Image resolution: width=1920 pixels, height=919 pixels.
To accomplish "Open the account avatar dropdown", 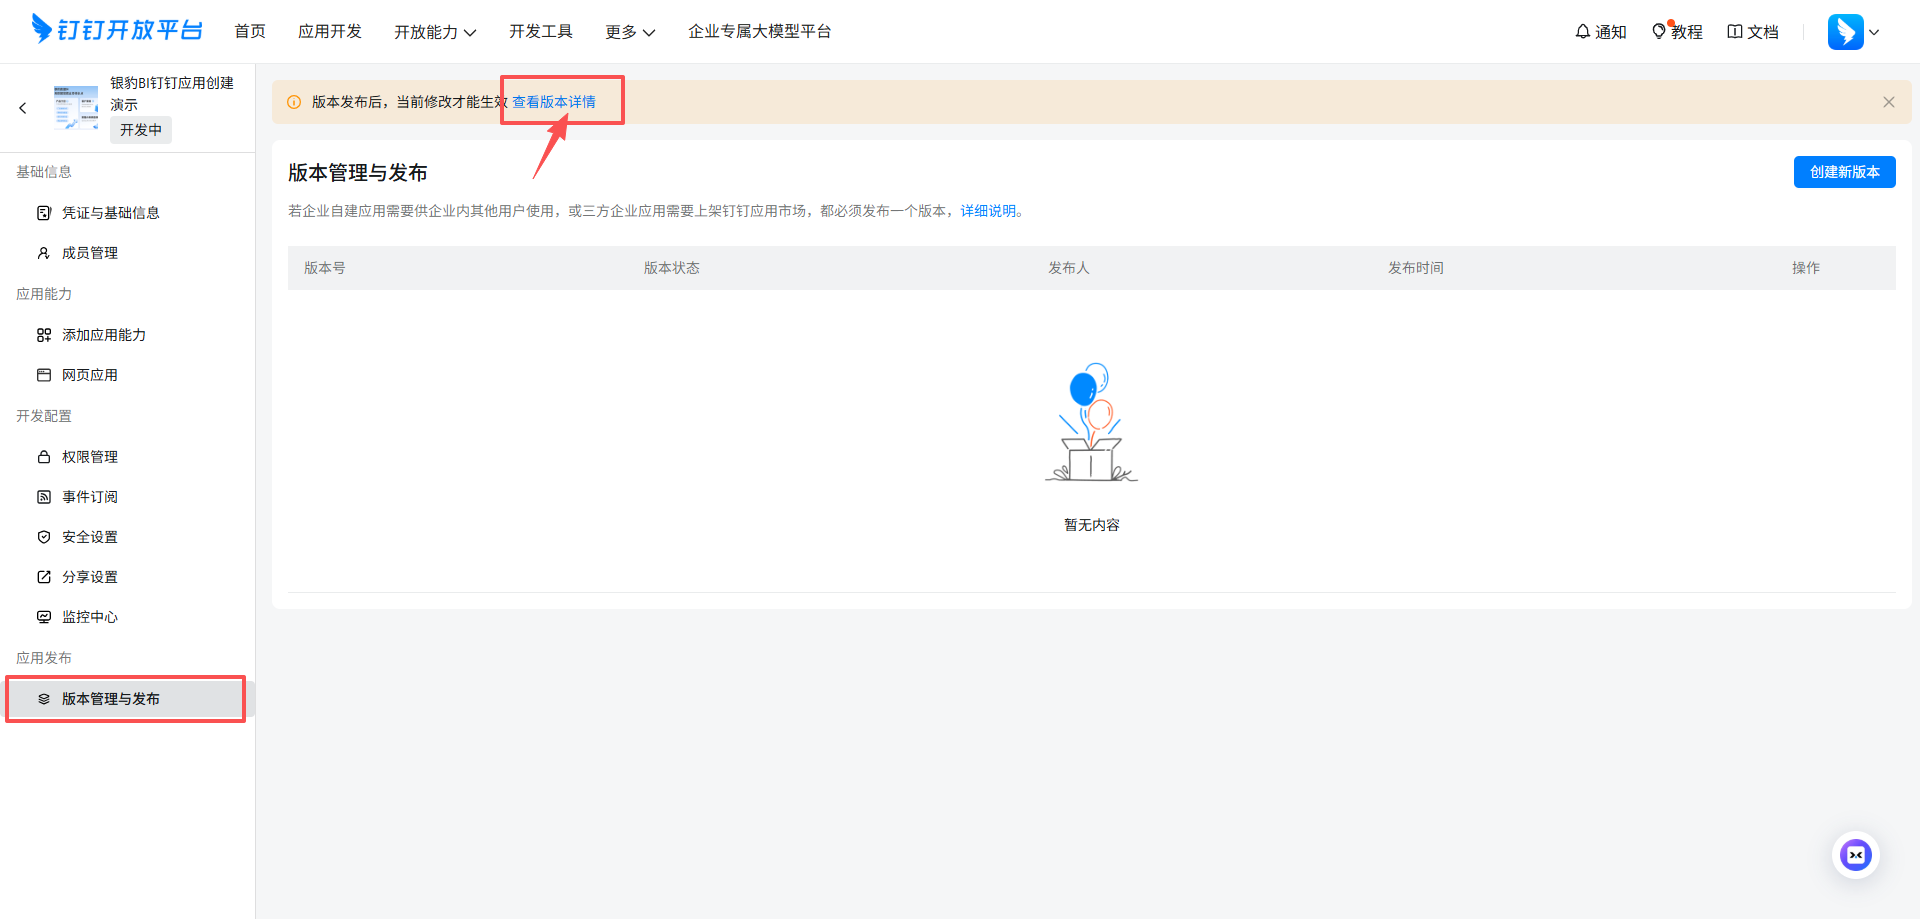I will pyautogui.click(x=1853, y=31).
